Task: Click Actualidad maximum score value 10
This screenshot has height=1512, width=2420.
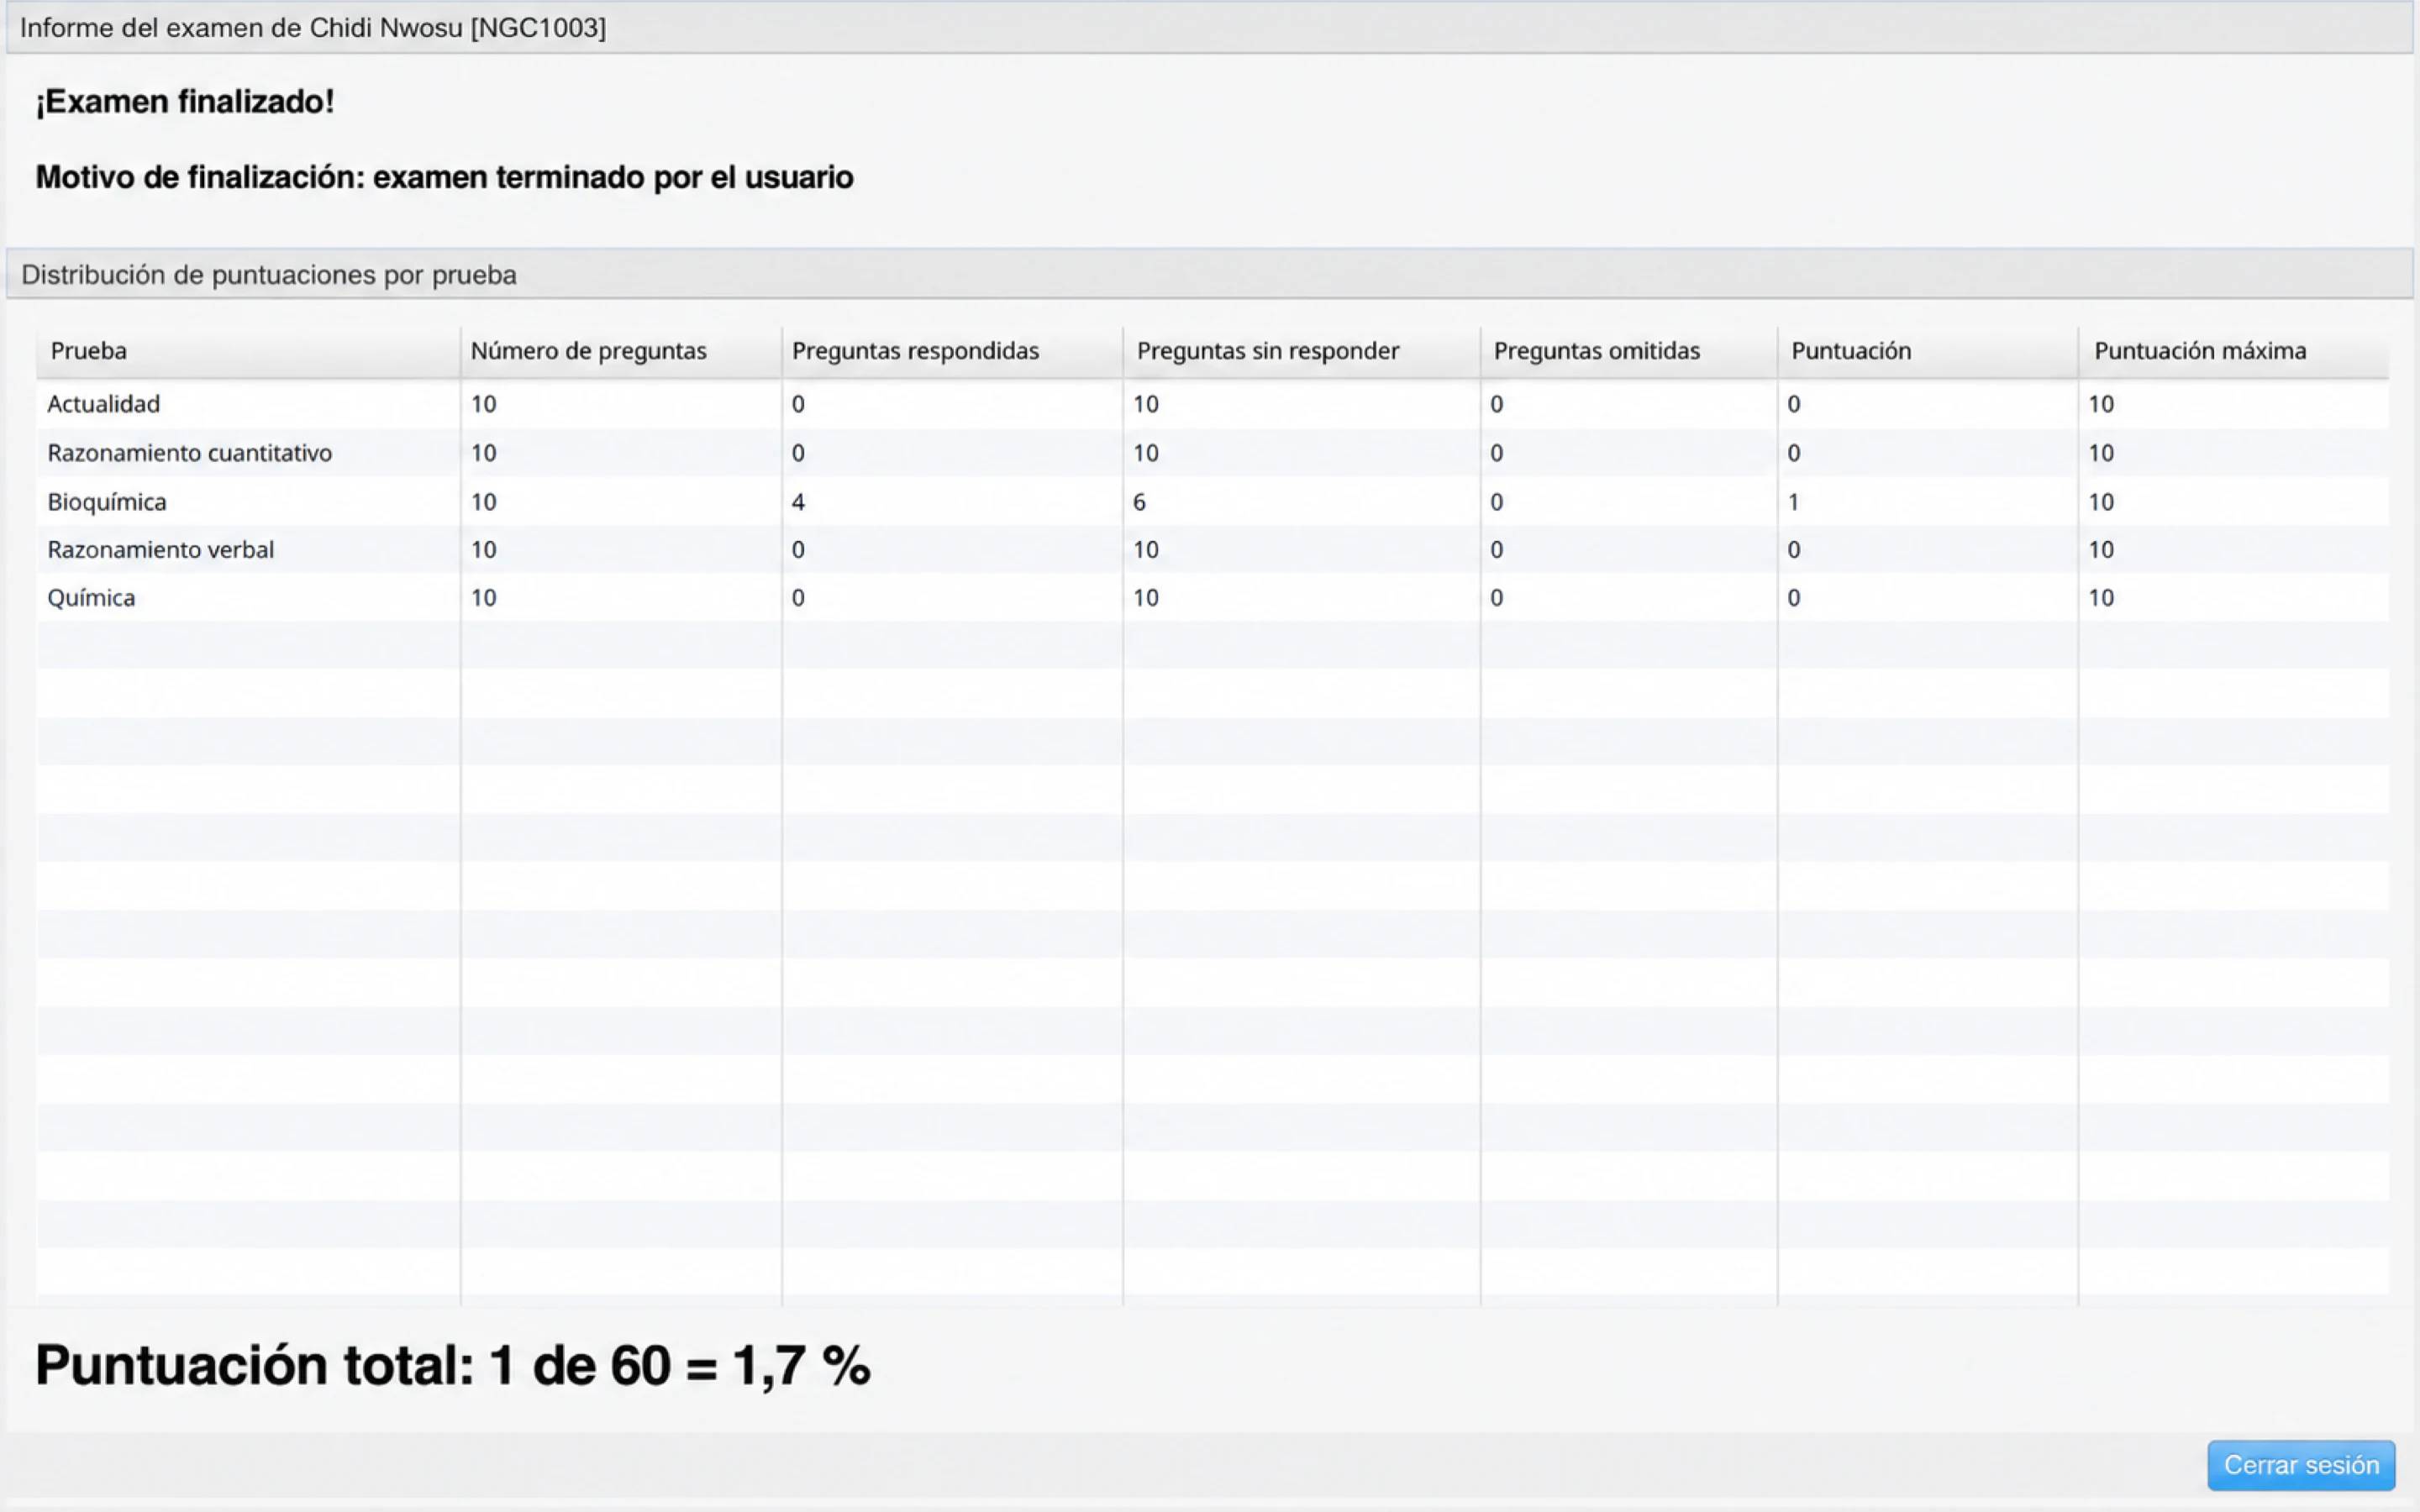Action: click(x=2101, y=404)
